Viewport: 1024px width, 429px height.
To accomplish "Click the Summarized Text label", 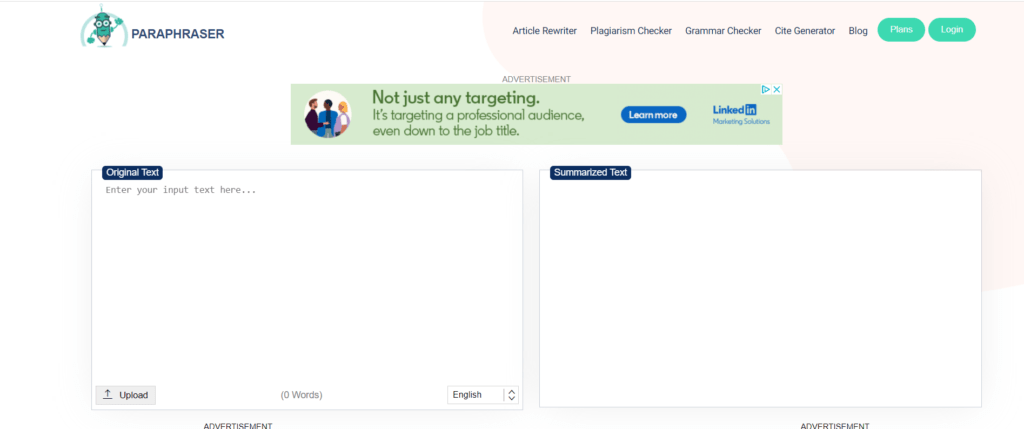I will (590, 172).
